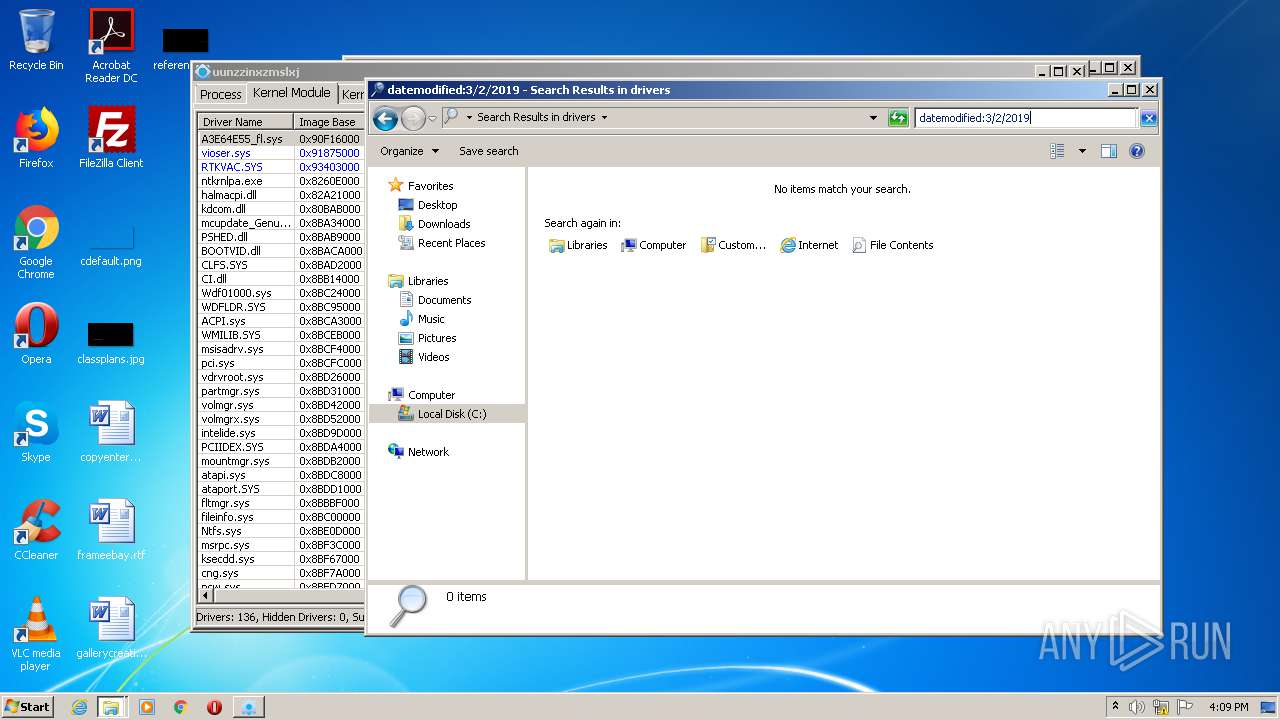Screen dimensions: 1280x720
Task: Search again in Computer
Action: 654,245
